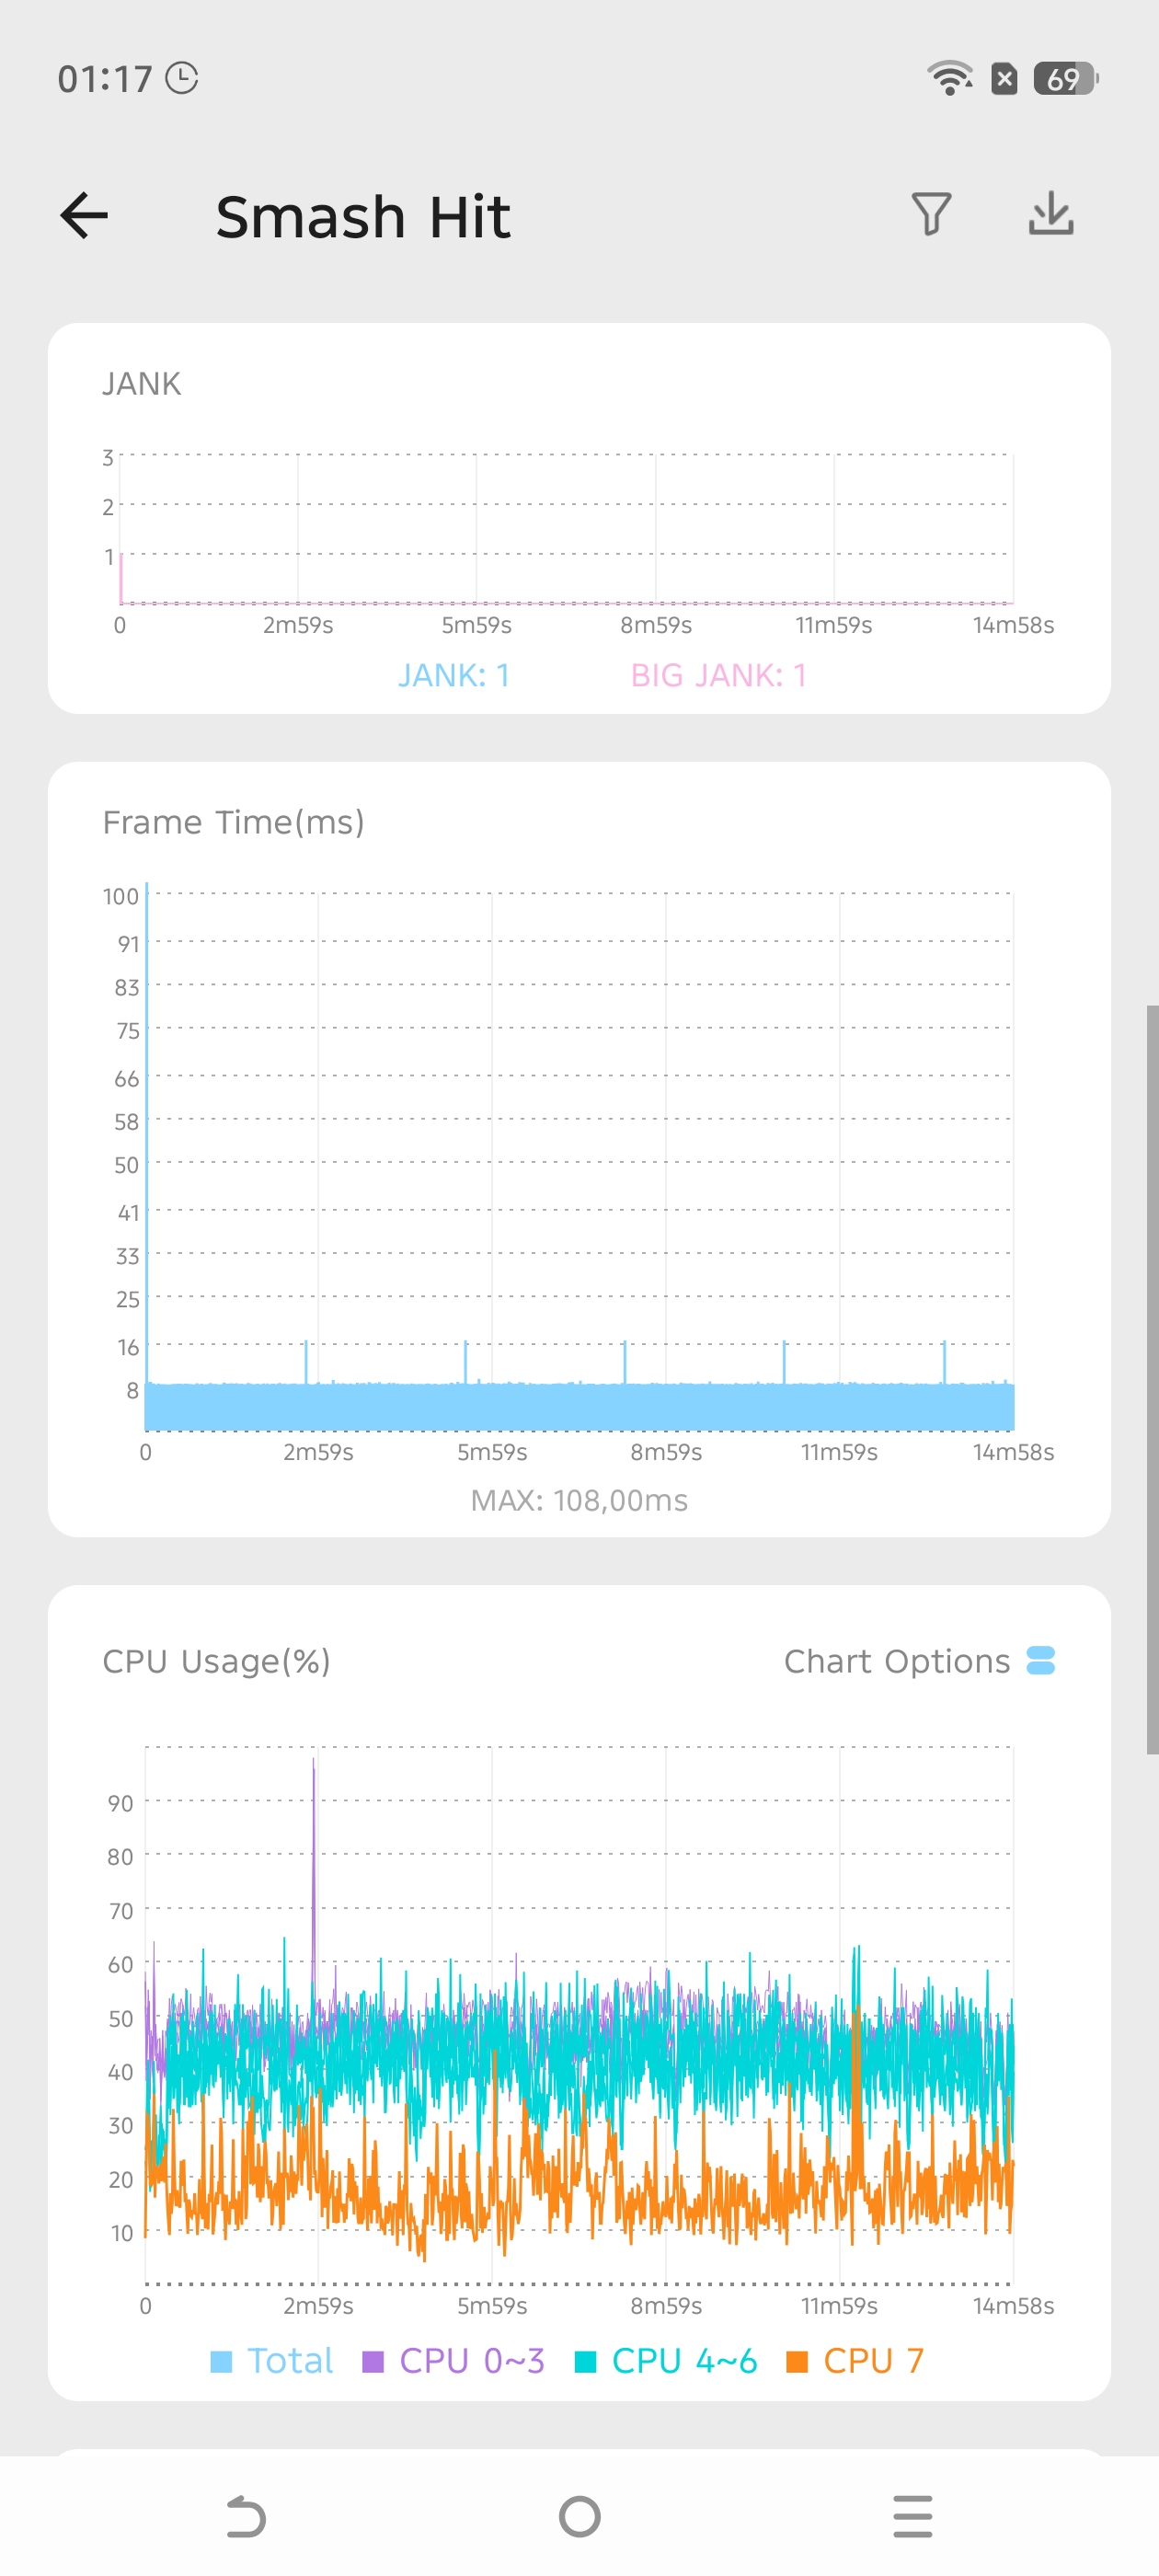Click the Frame Time spike at start

pos(147,1130)
